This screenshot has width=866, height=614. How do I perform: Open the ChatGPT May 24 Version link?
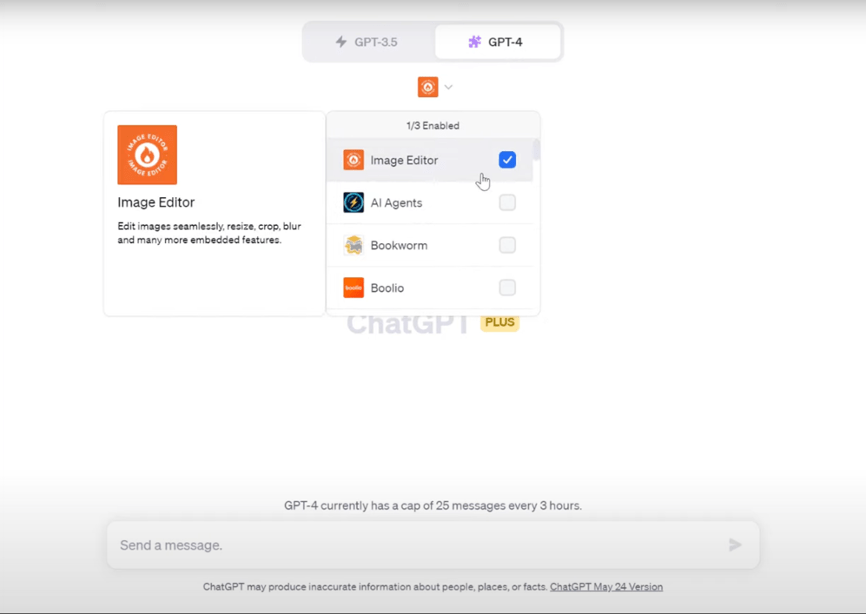point(606,587)
